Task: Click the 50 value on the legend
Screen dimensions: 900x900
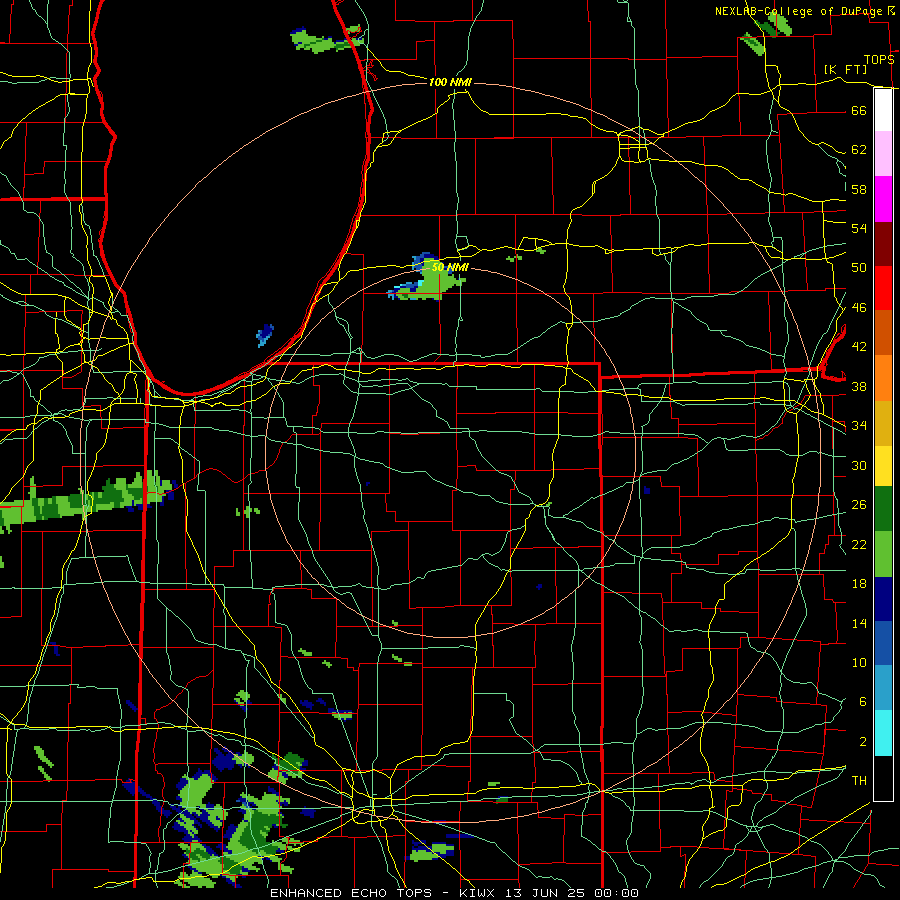Action: pyautogui.click(x=859, y=268)
